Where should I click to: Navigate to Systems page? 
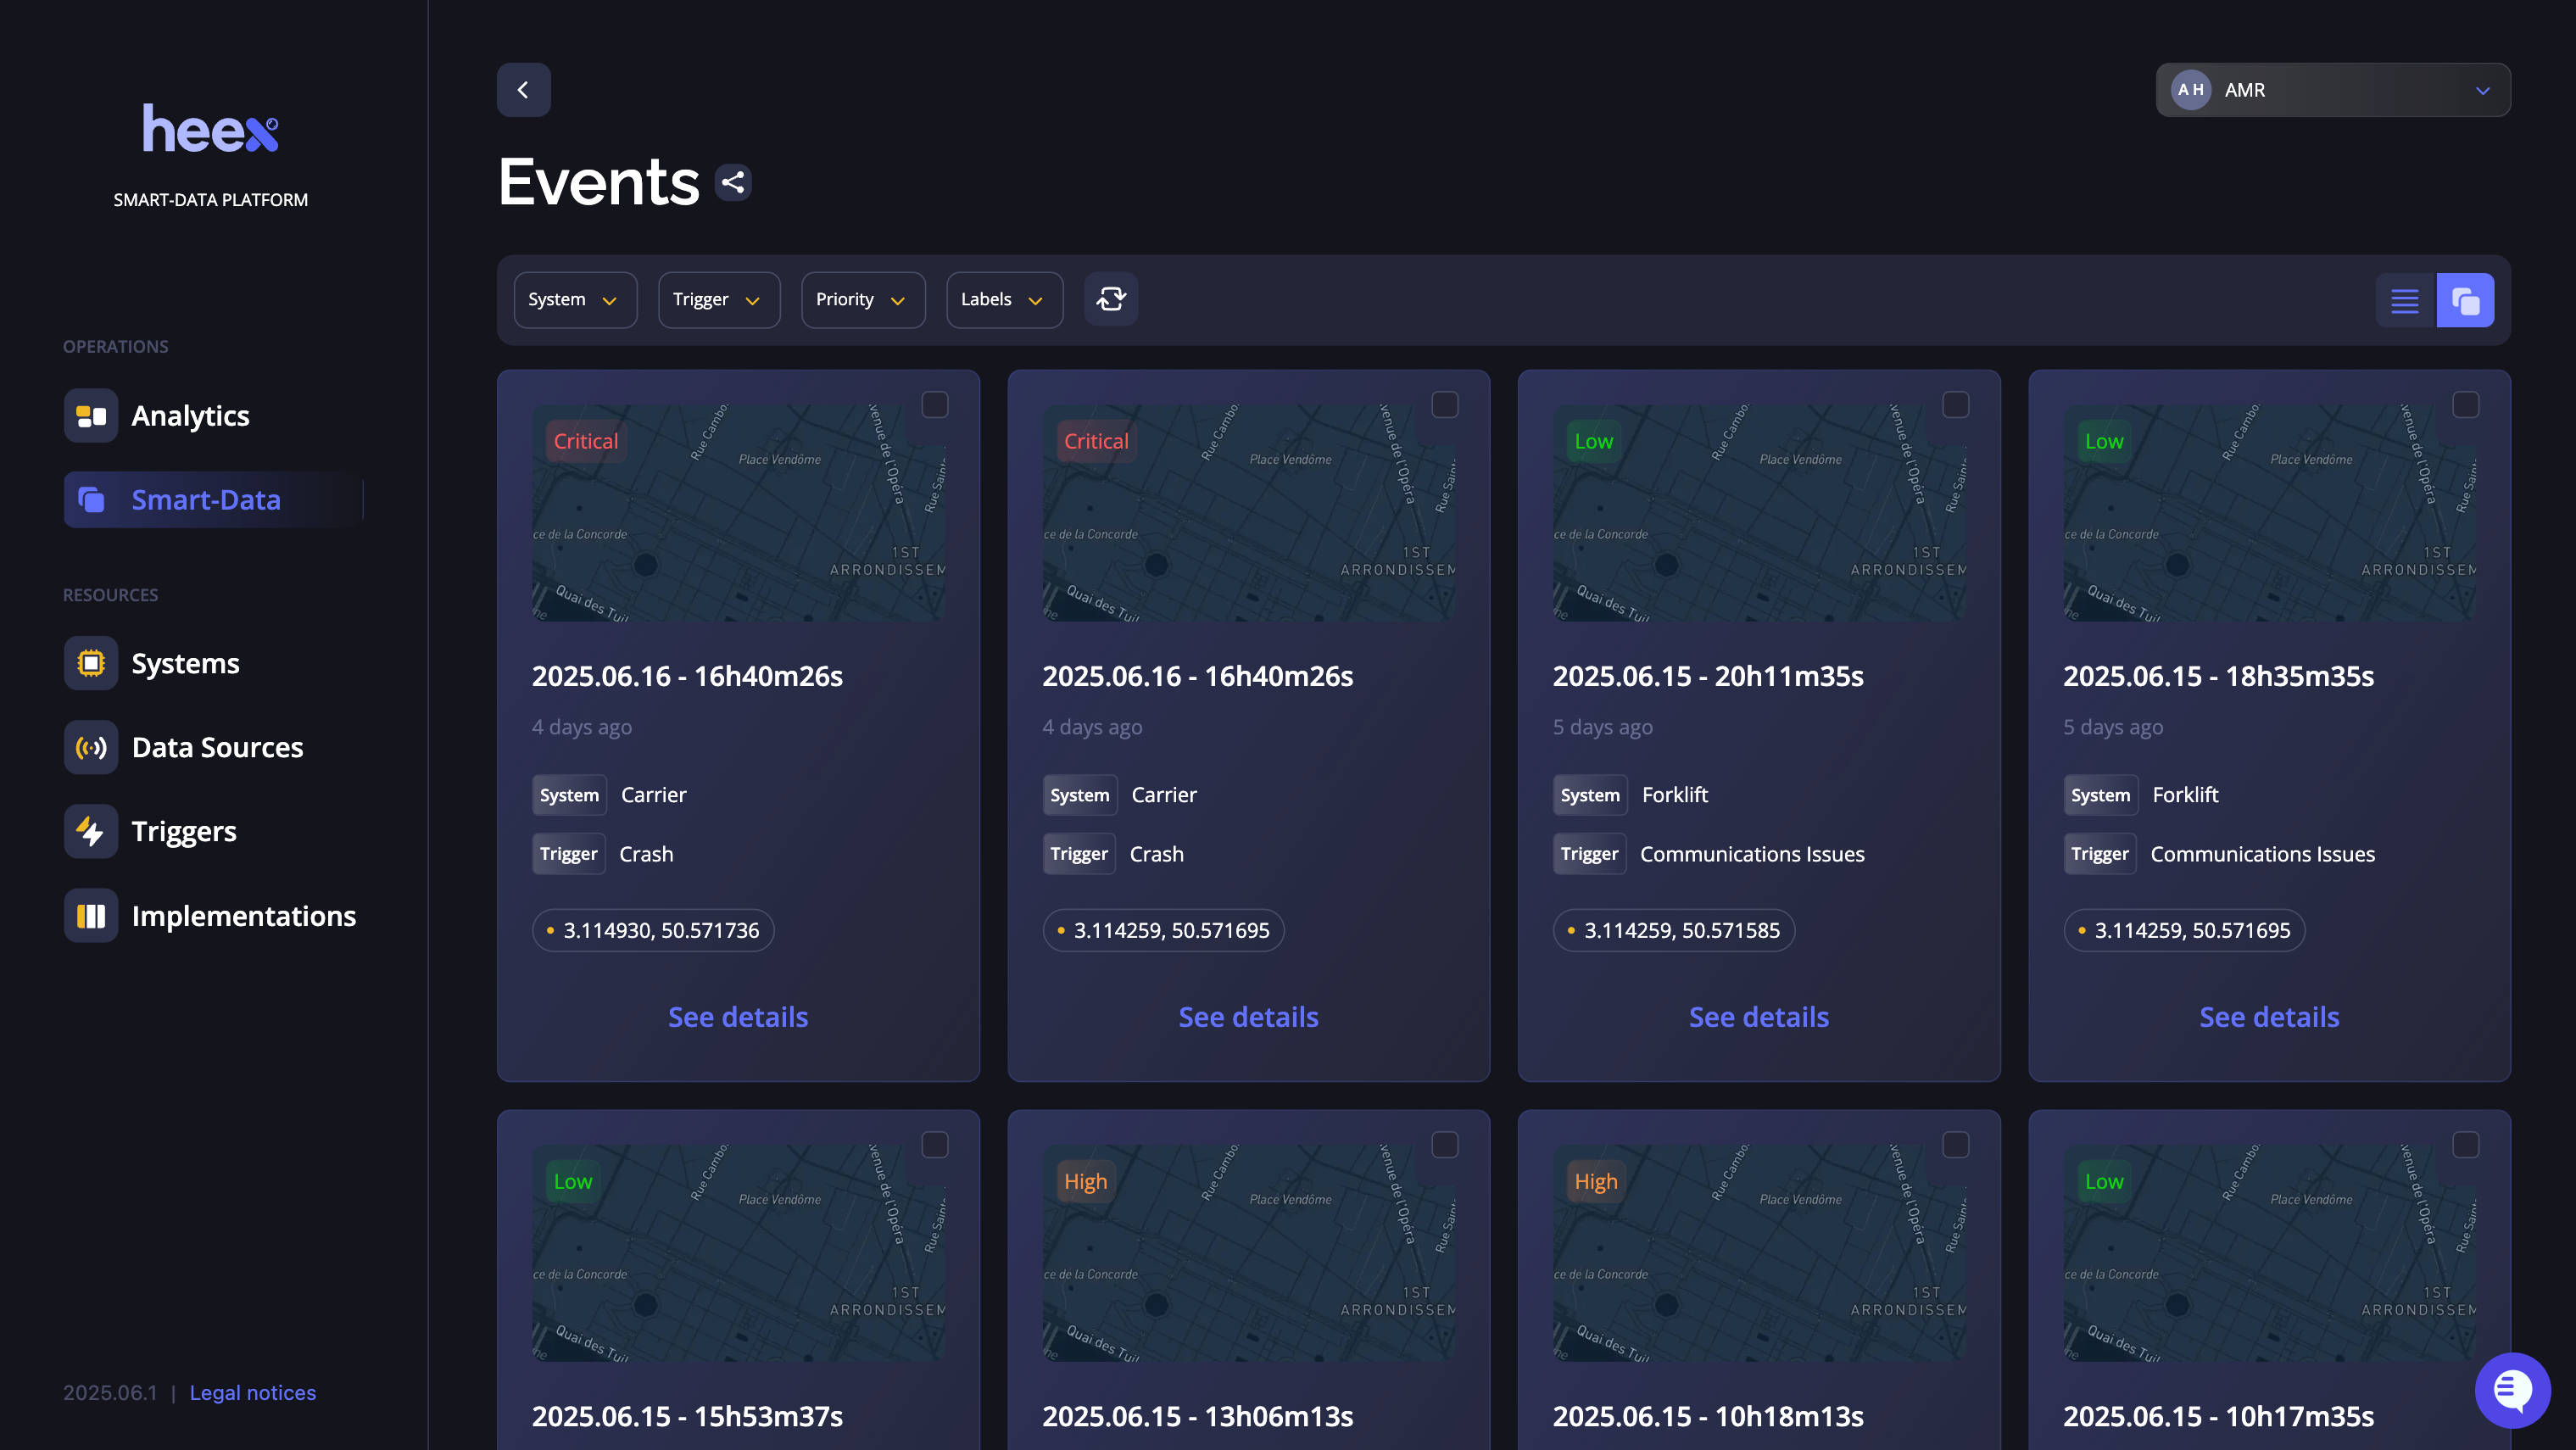(185, 663)
